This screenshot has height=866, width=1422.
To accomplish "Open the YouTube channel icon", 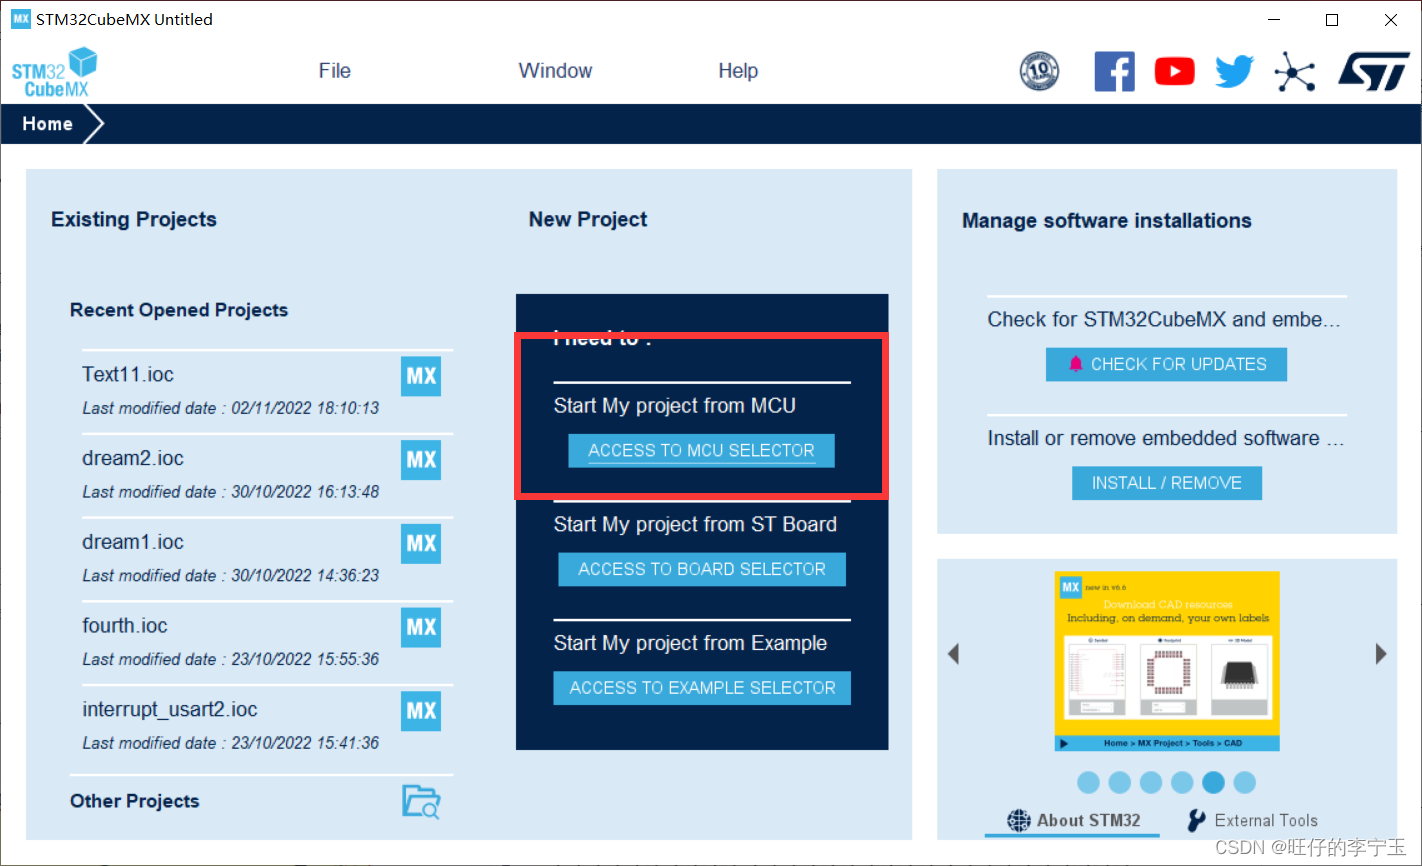I will [x=1174, y=71].
